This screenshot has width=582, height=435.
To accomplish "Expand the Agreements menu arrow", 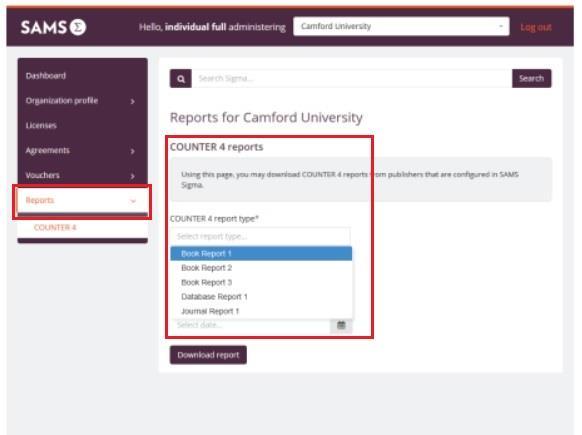I will pos(133,151).
